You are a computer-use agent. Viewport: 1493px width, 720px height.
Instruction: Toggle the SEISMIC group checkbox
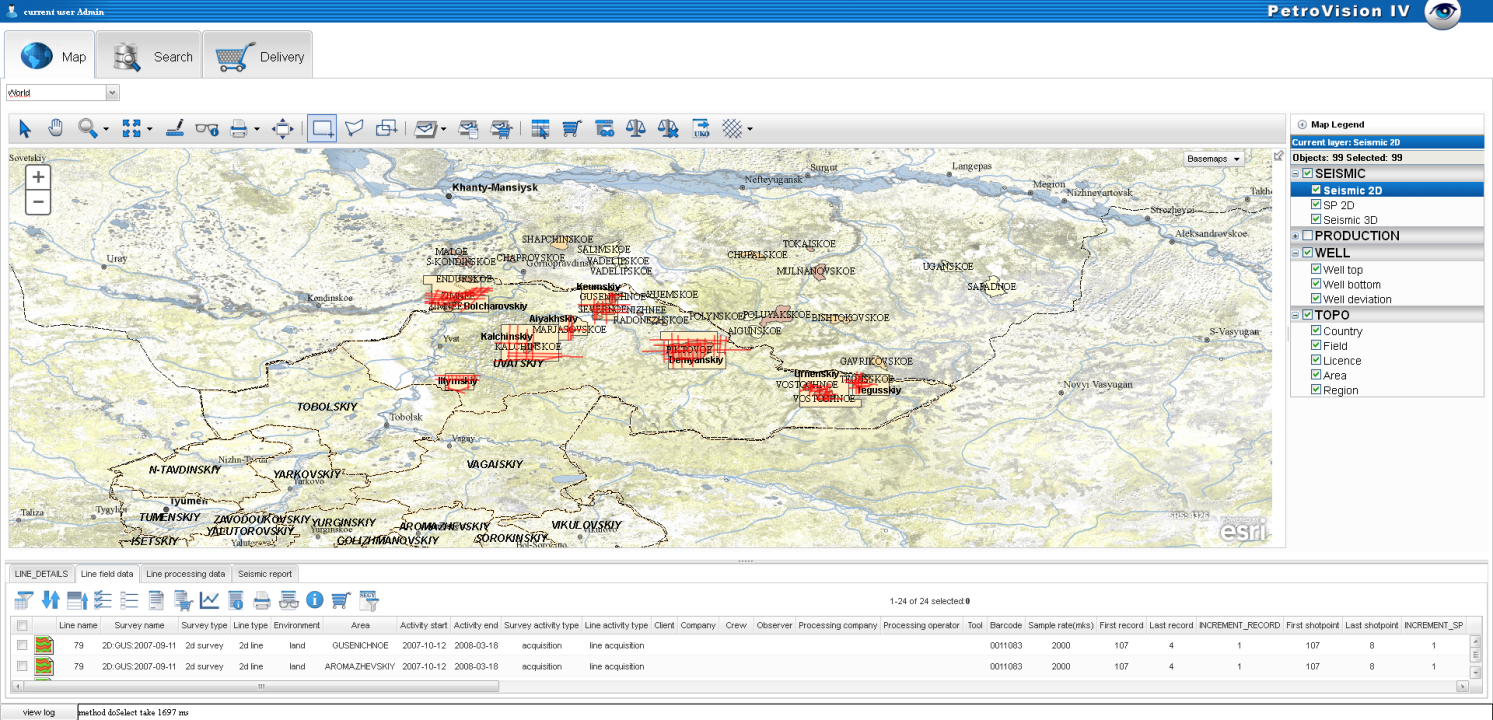click(x=1308, y=174)
